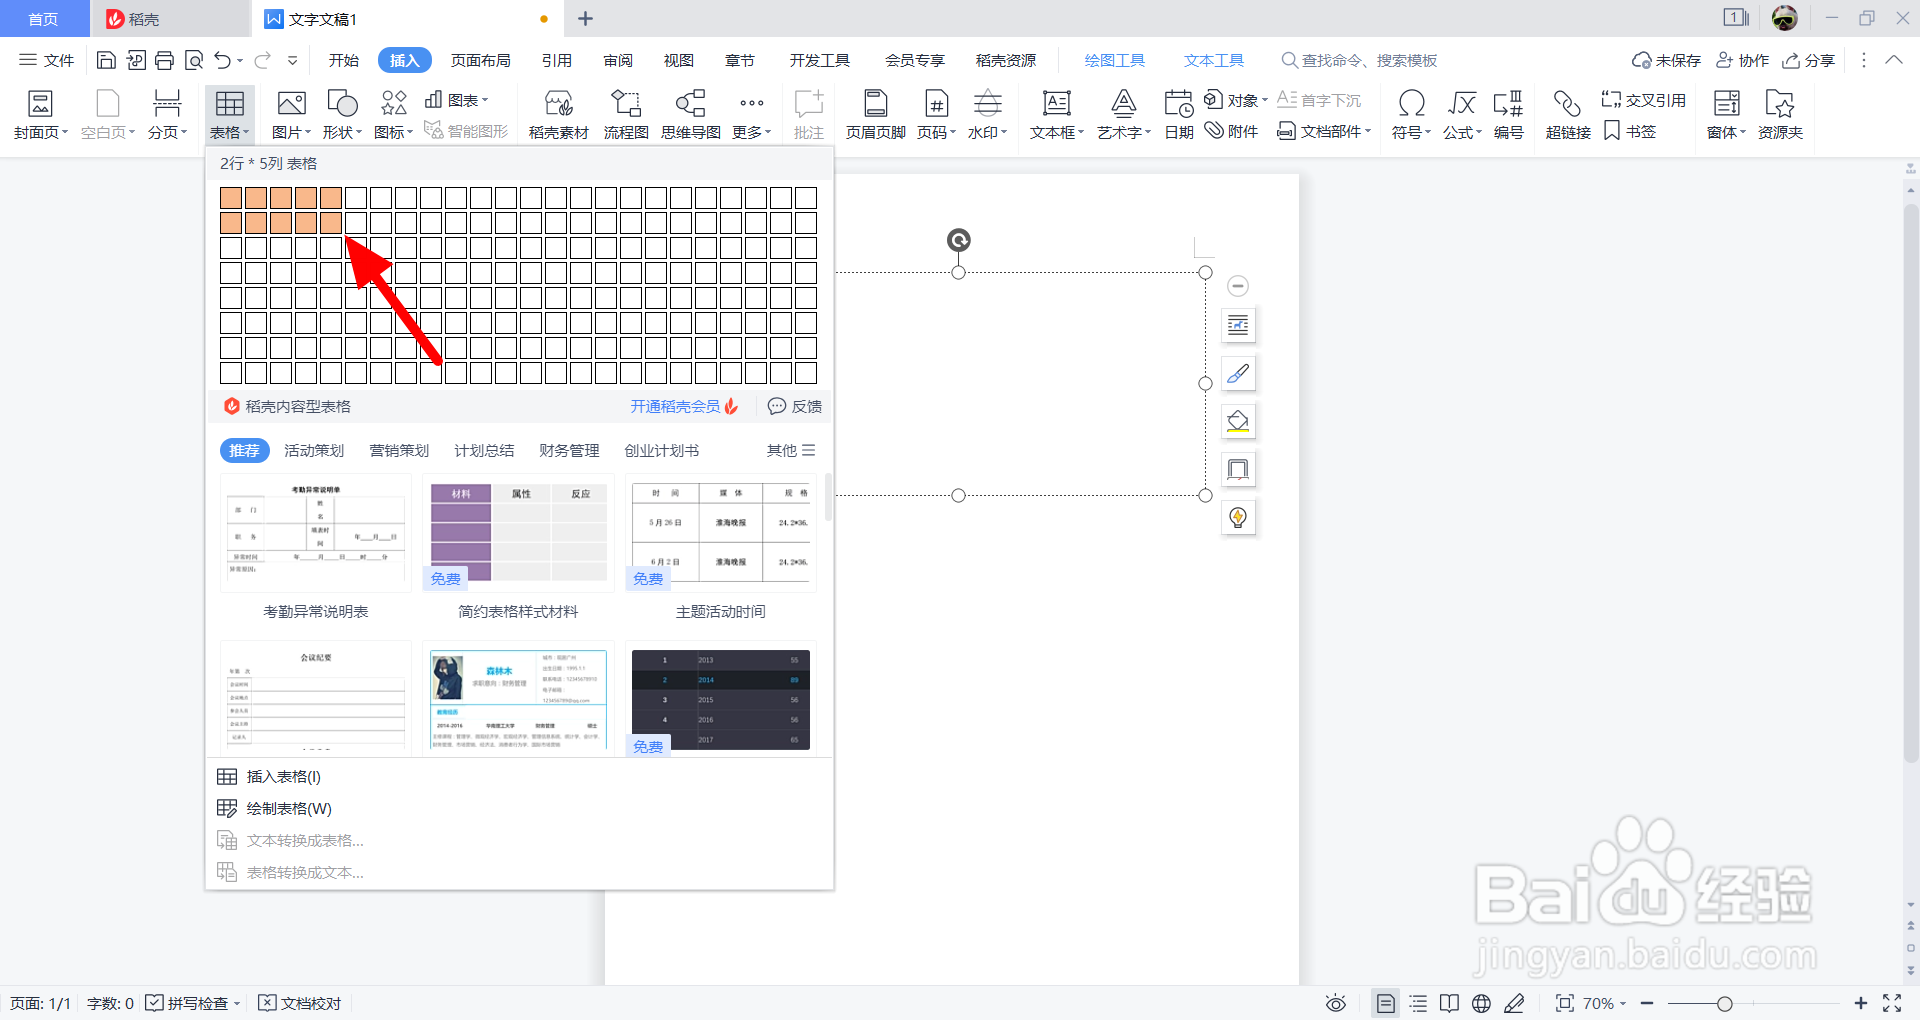Image resolution: width=1920 pixels, height=1020 pixels.
Task: Insert a 书签 bookmark
Action: [x=1630, y=131]
